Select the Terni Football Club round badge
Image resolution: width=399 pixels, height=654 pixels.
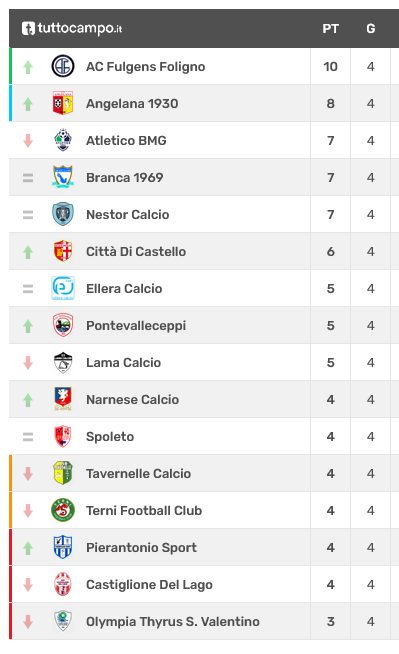(x=63, y=510)
